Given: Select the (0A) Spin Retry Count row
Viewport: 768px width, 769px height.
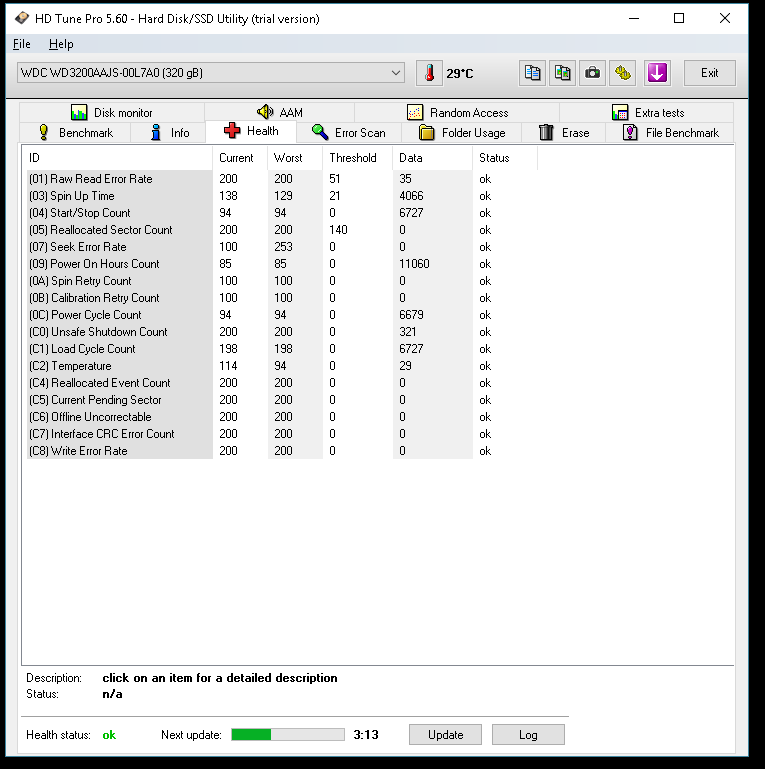Looking at the screenshot, I should click(282, 281).
